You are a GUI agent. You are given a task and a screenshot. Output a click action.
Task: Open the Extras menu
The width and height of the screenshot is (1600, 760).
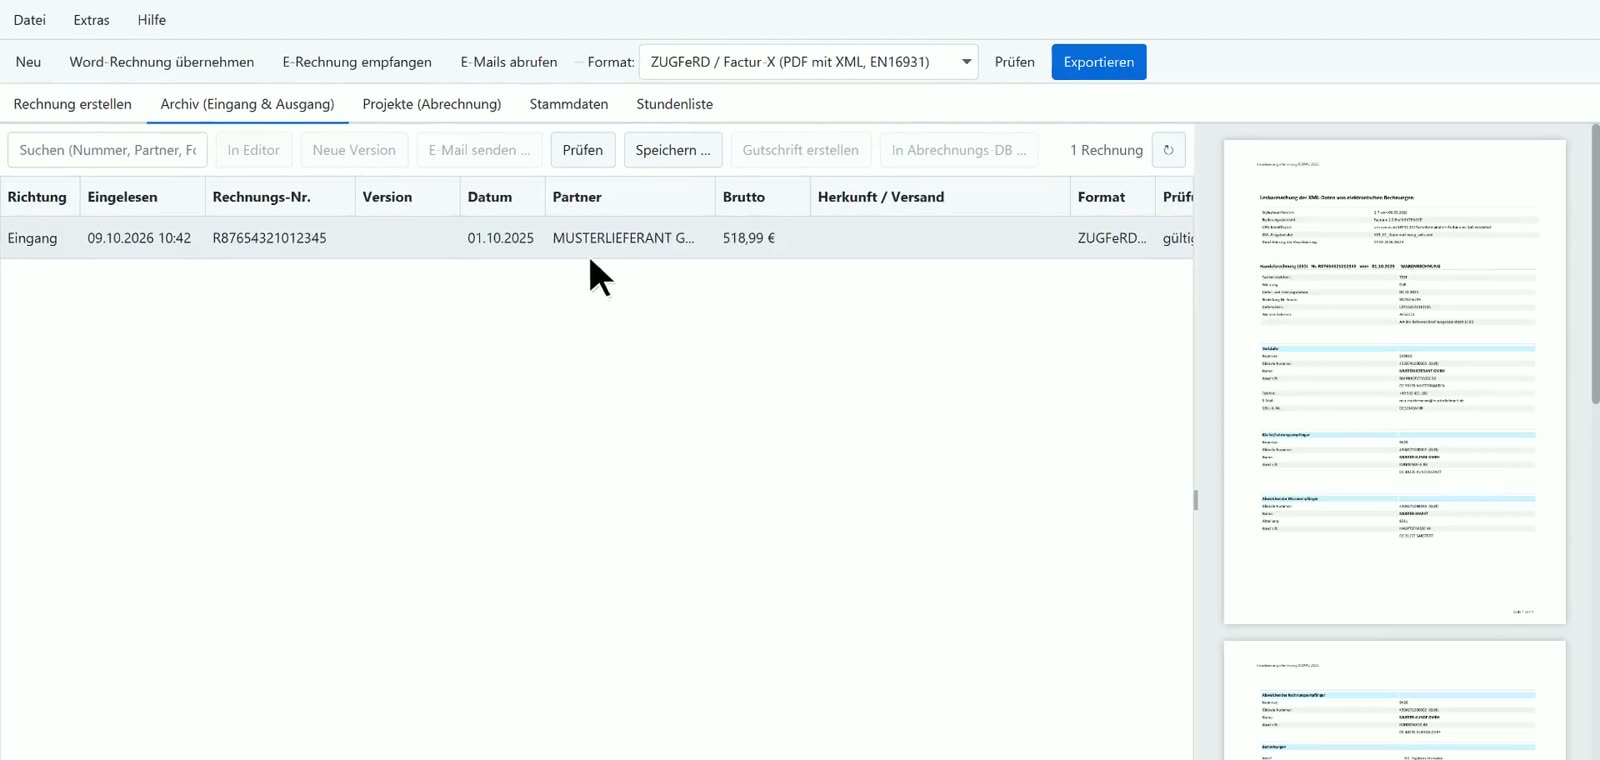pos(91,20)
